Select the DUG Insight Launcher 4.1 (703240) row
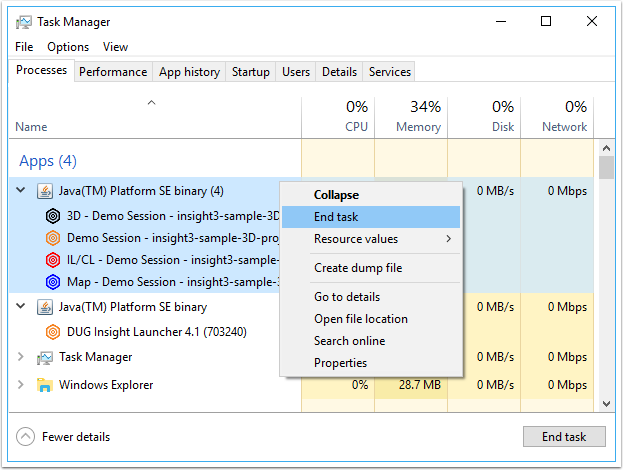 (157, 332)
